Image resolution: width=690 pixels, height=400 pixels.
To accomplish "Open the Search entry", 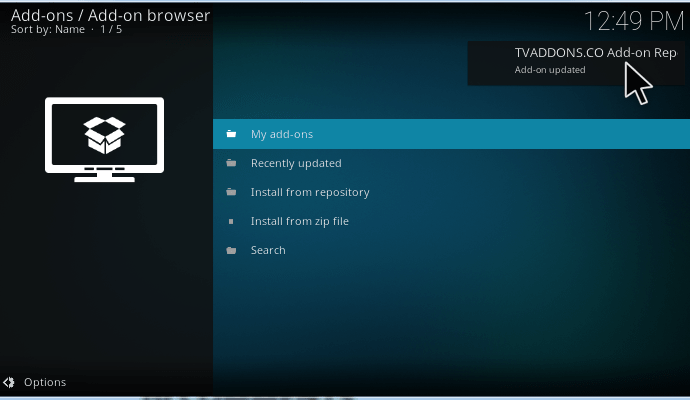I will pos(451,250).
